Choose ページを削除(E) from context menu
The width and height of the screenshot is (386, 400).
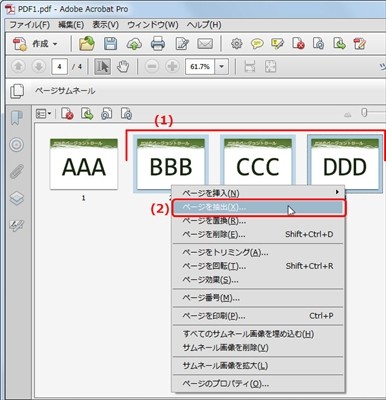(259, 234)
